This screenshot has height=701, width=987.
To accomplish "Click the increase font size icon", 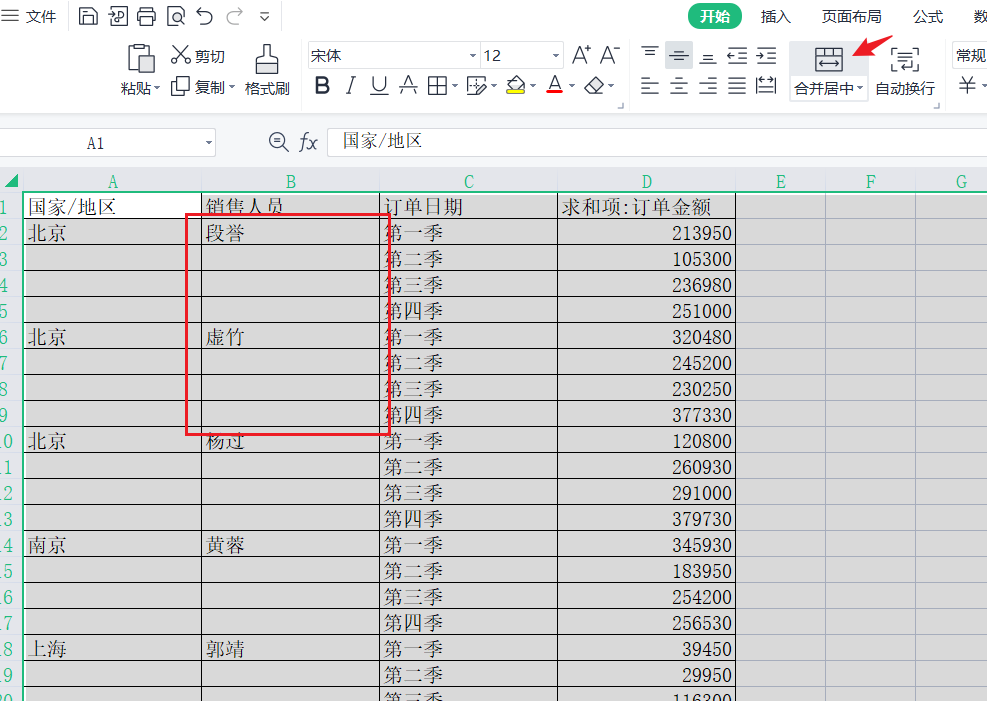I will click(581, 55).
